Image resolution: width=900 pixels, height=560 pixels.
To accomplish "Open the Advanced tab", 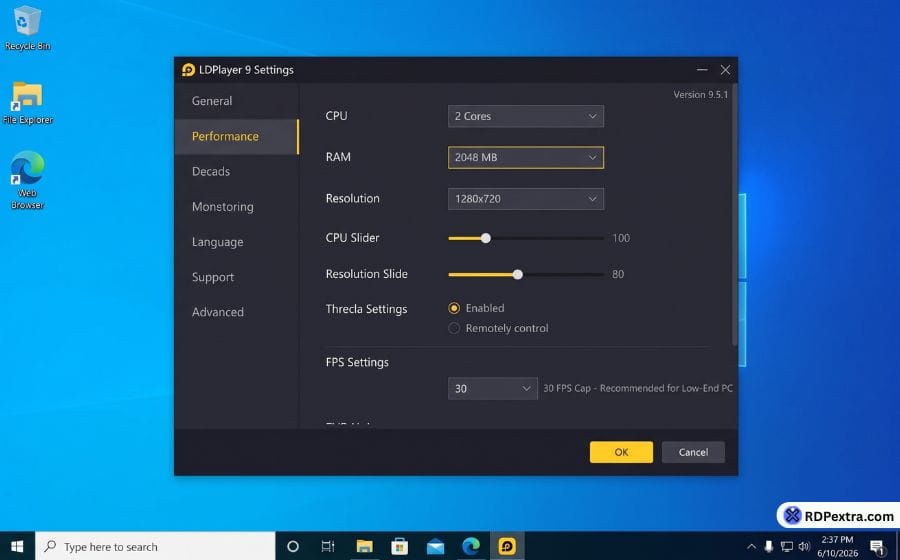I will (x=236, y=312).
